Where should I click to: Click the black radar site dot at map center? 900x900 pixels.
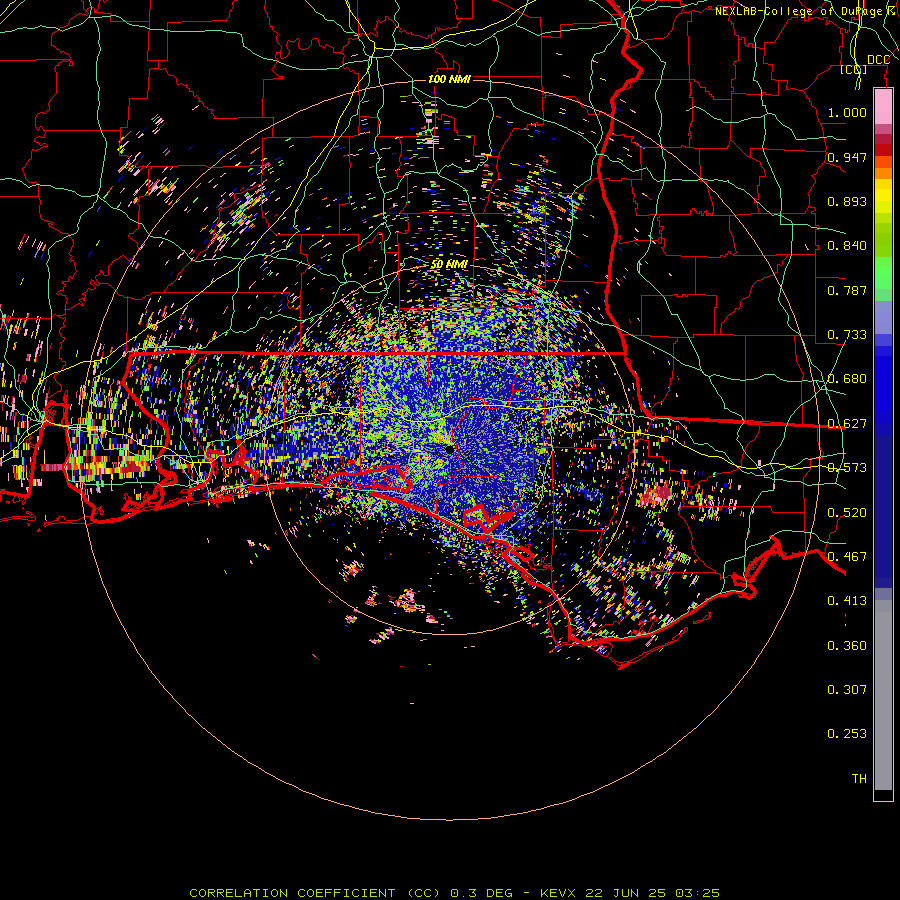coord(450,449)
